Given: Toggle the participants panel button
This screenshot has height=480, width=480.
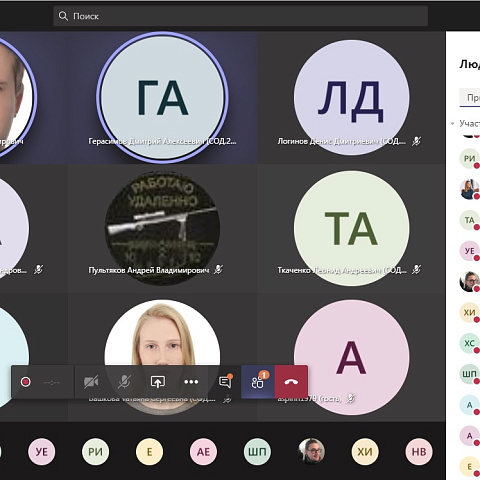Looking at the screenshot, I should pyautogui.click(x=258, y=382).
